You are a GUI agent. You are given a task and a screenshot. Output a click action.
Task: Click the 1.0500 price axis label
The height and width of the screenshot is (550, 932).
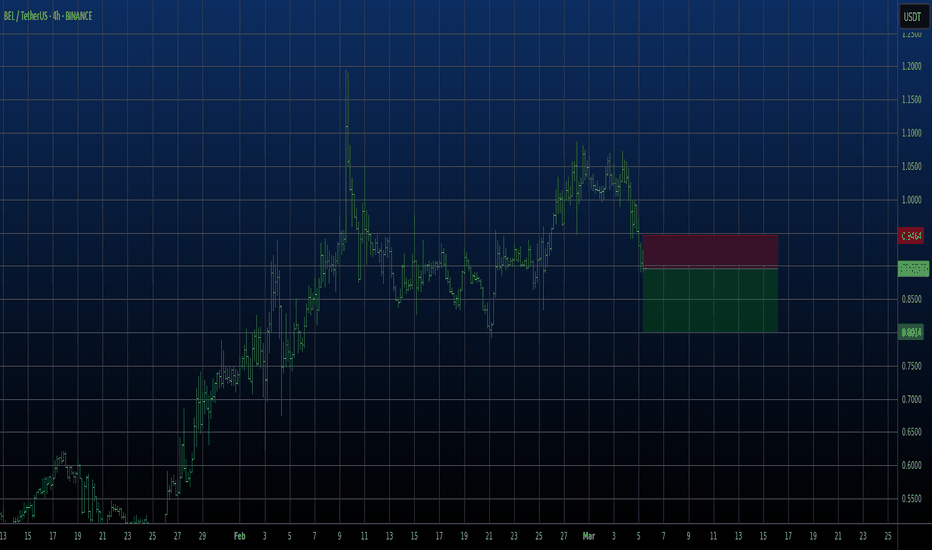911,166
